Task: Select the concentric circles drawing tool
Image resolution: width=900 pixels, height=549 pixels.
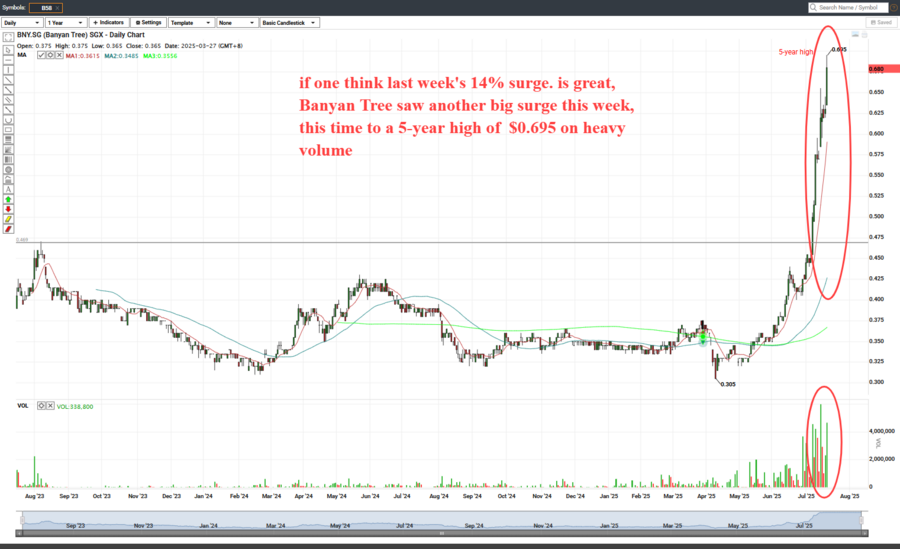Action: coord(8,169)
